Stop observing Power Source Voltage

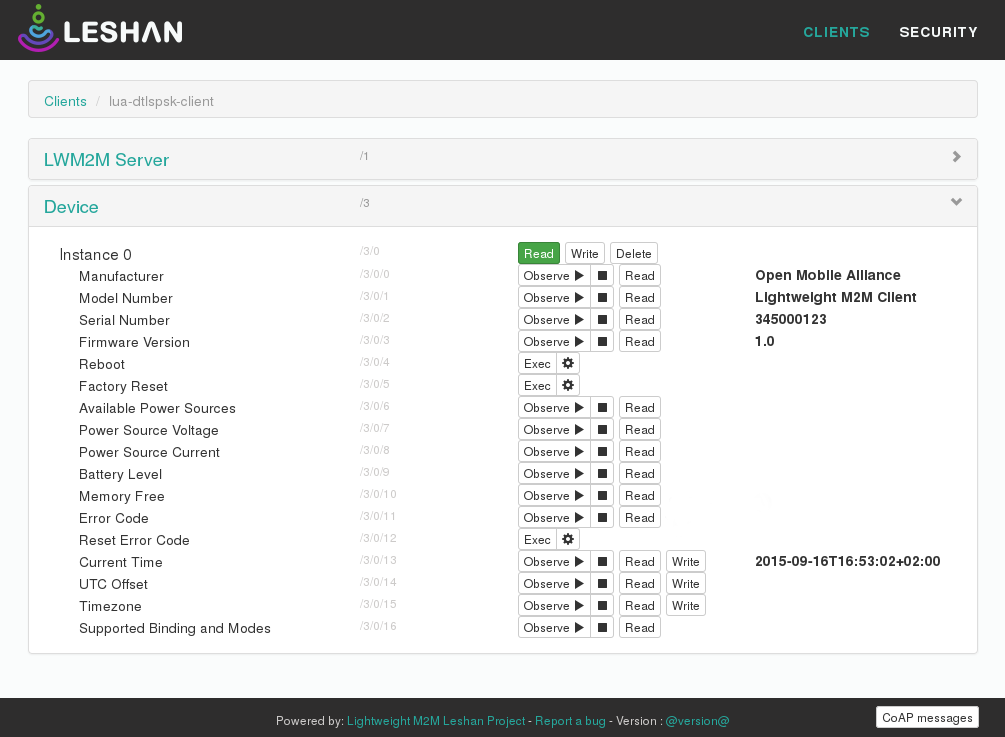click(x=602, y=429)
